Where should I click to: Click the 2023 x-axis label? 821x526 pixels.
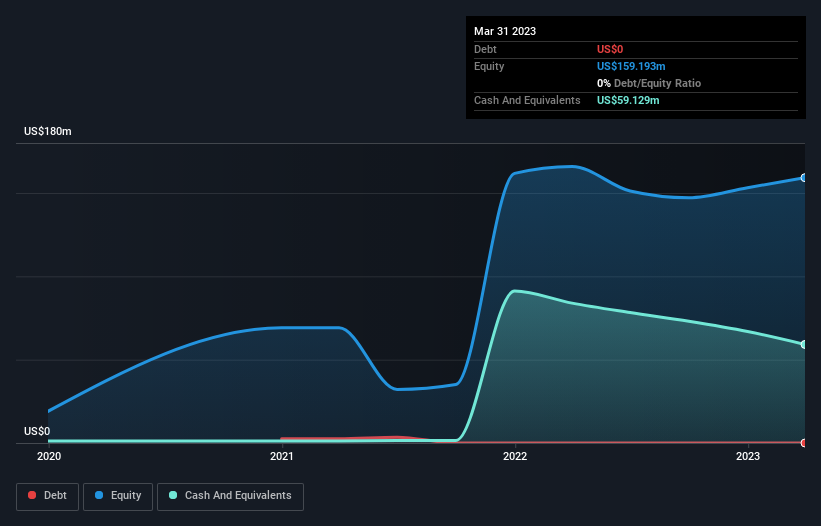(x=748, y=456)
